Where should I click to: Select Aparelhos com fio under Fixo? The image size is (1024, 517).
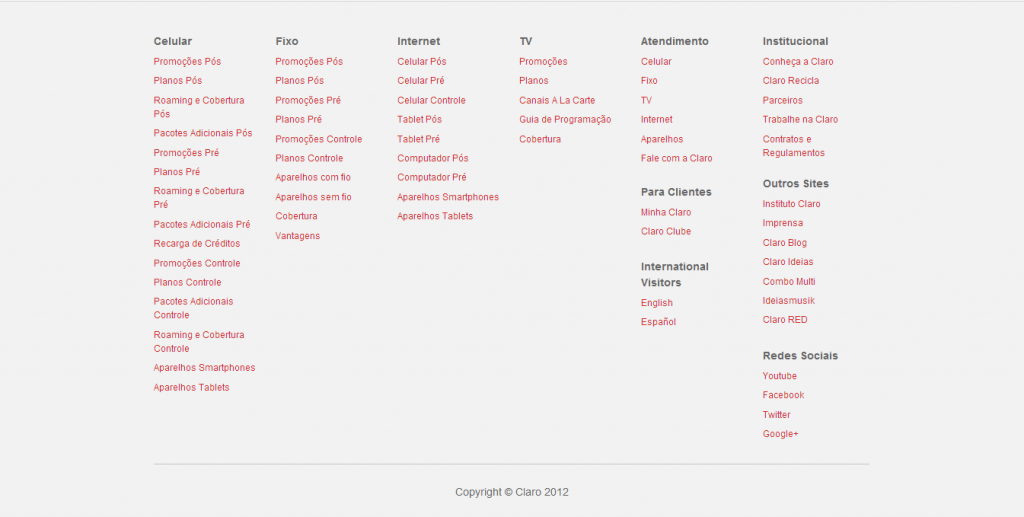point(313,177)
